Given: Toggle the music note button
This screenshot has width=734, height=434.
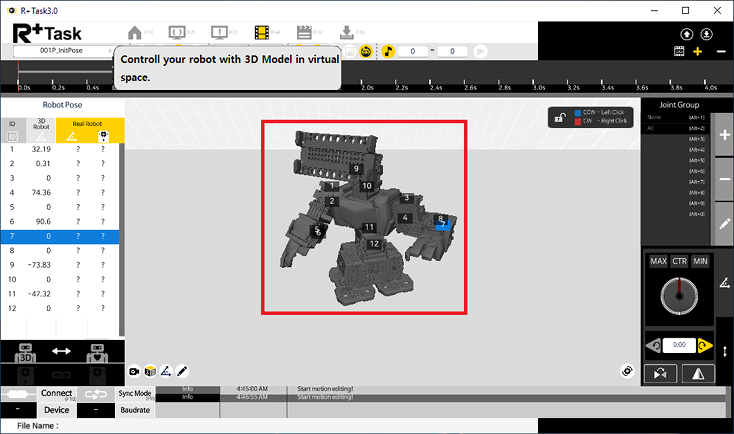Looking at the screenshot, I should click(x=388, y=51).
